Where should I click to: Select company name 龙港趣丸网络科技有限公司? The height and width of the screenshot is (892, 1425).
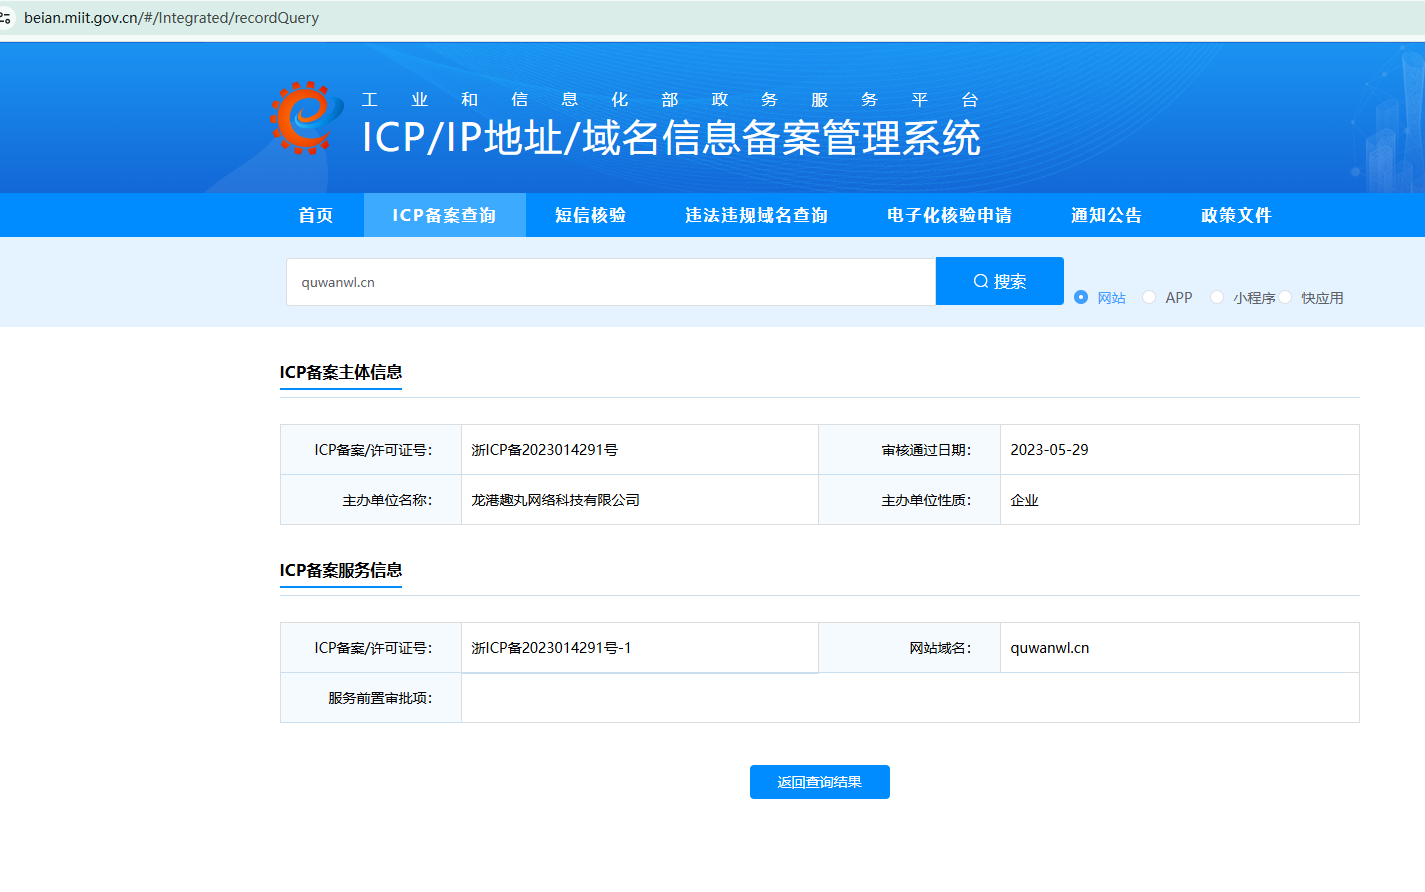556,500
